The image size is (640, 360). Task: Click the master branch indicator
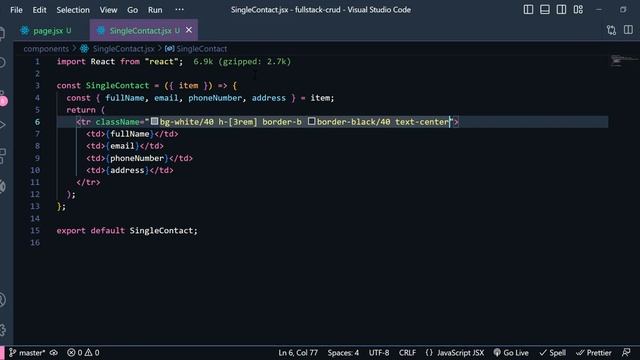pos(27,353)
